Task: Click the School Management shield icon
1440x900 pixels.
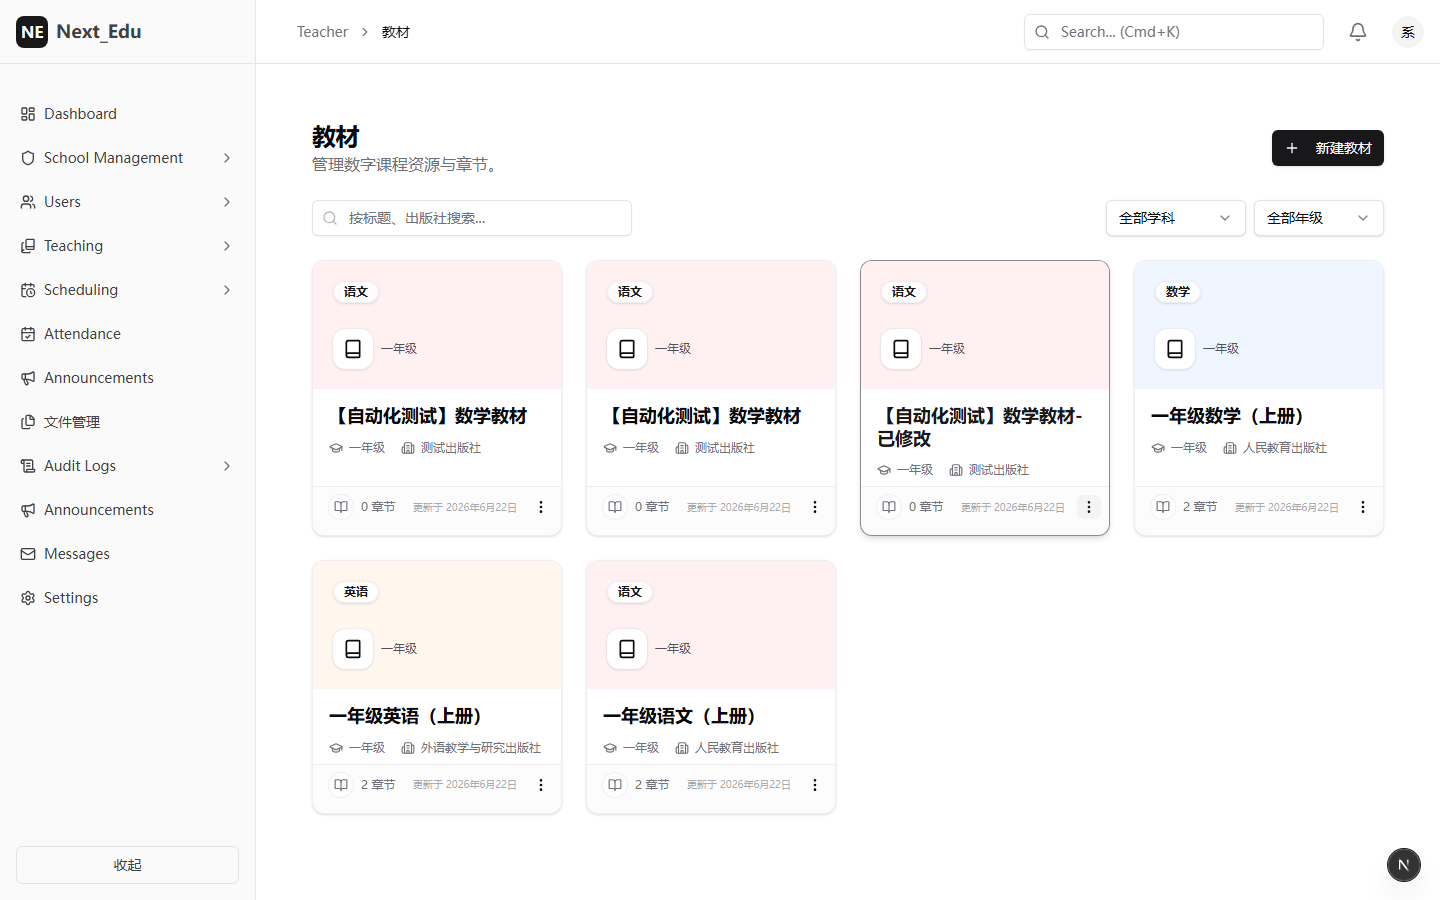Action: coord(28,158)
